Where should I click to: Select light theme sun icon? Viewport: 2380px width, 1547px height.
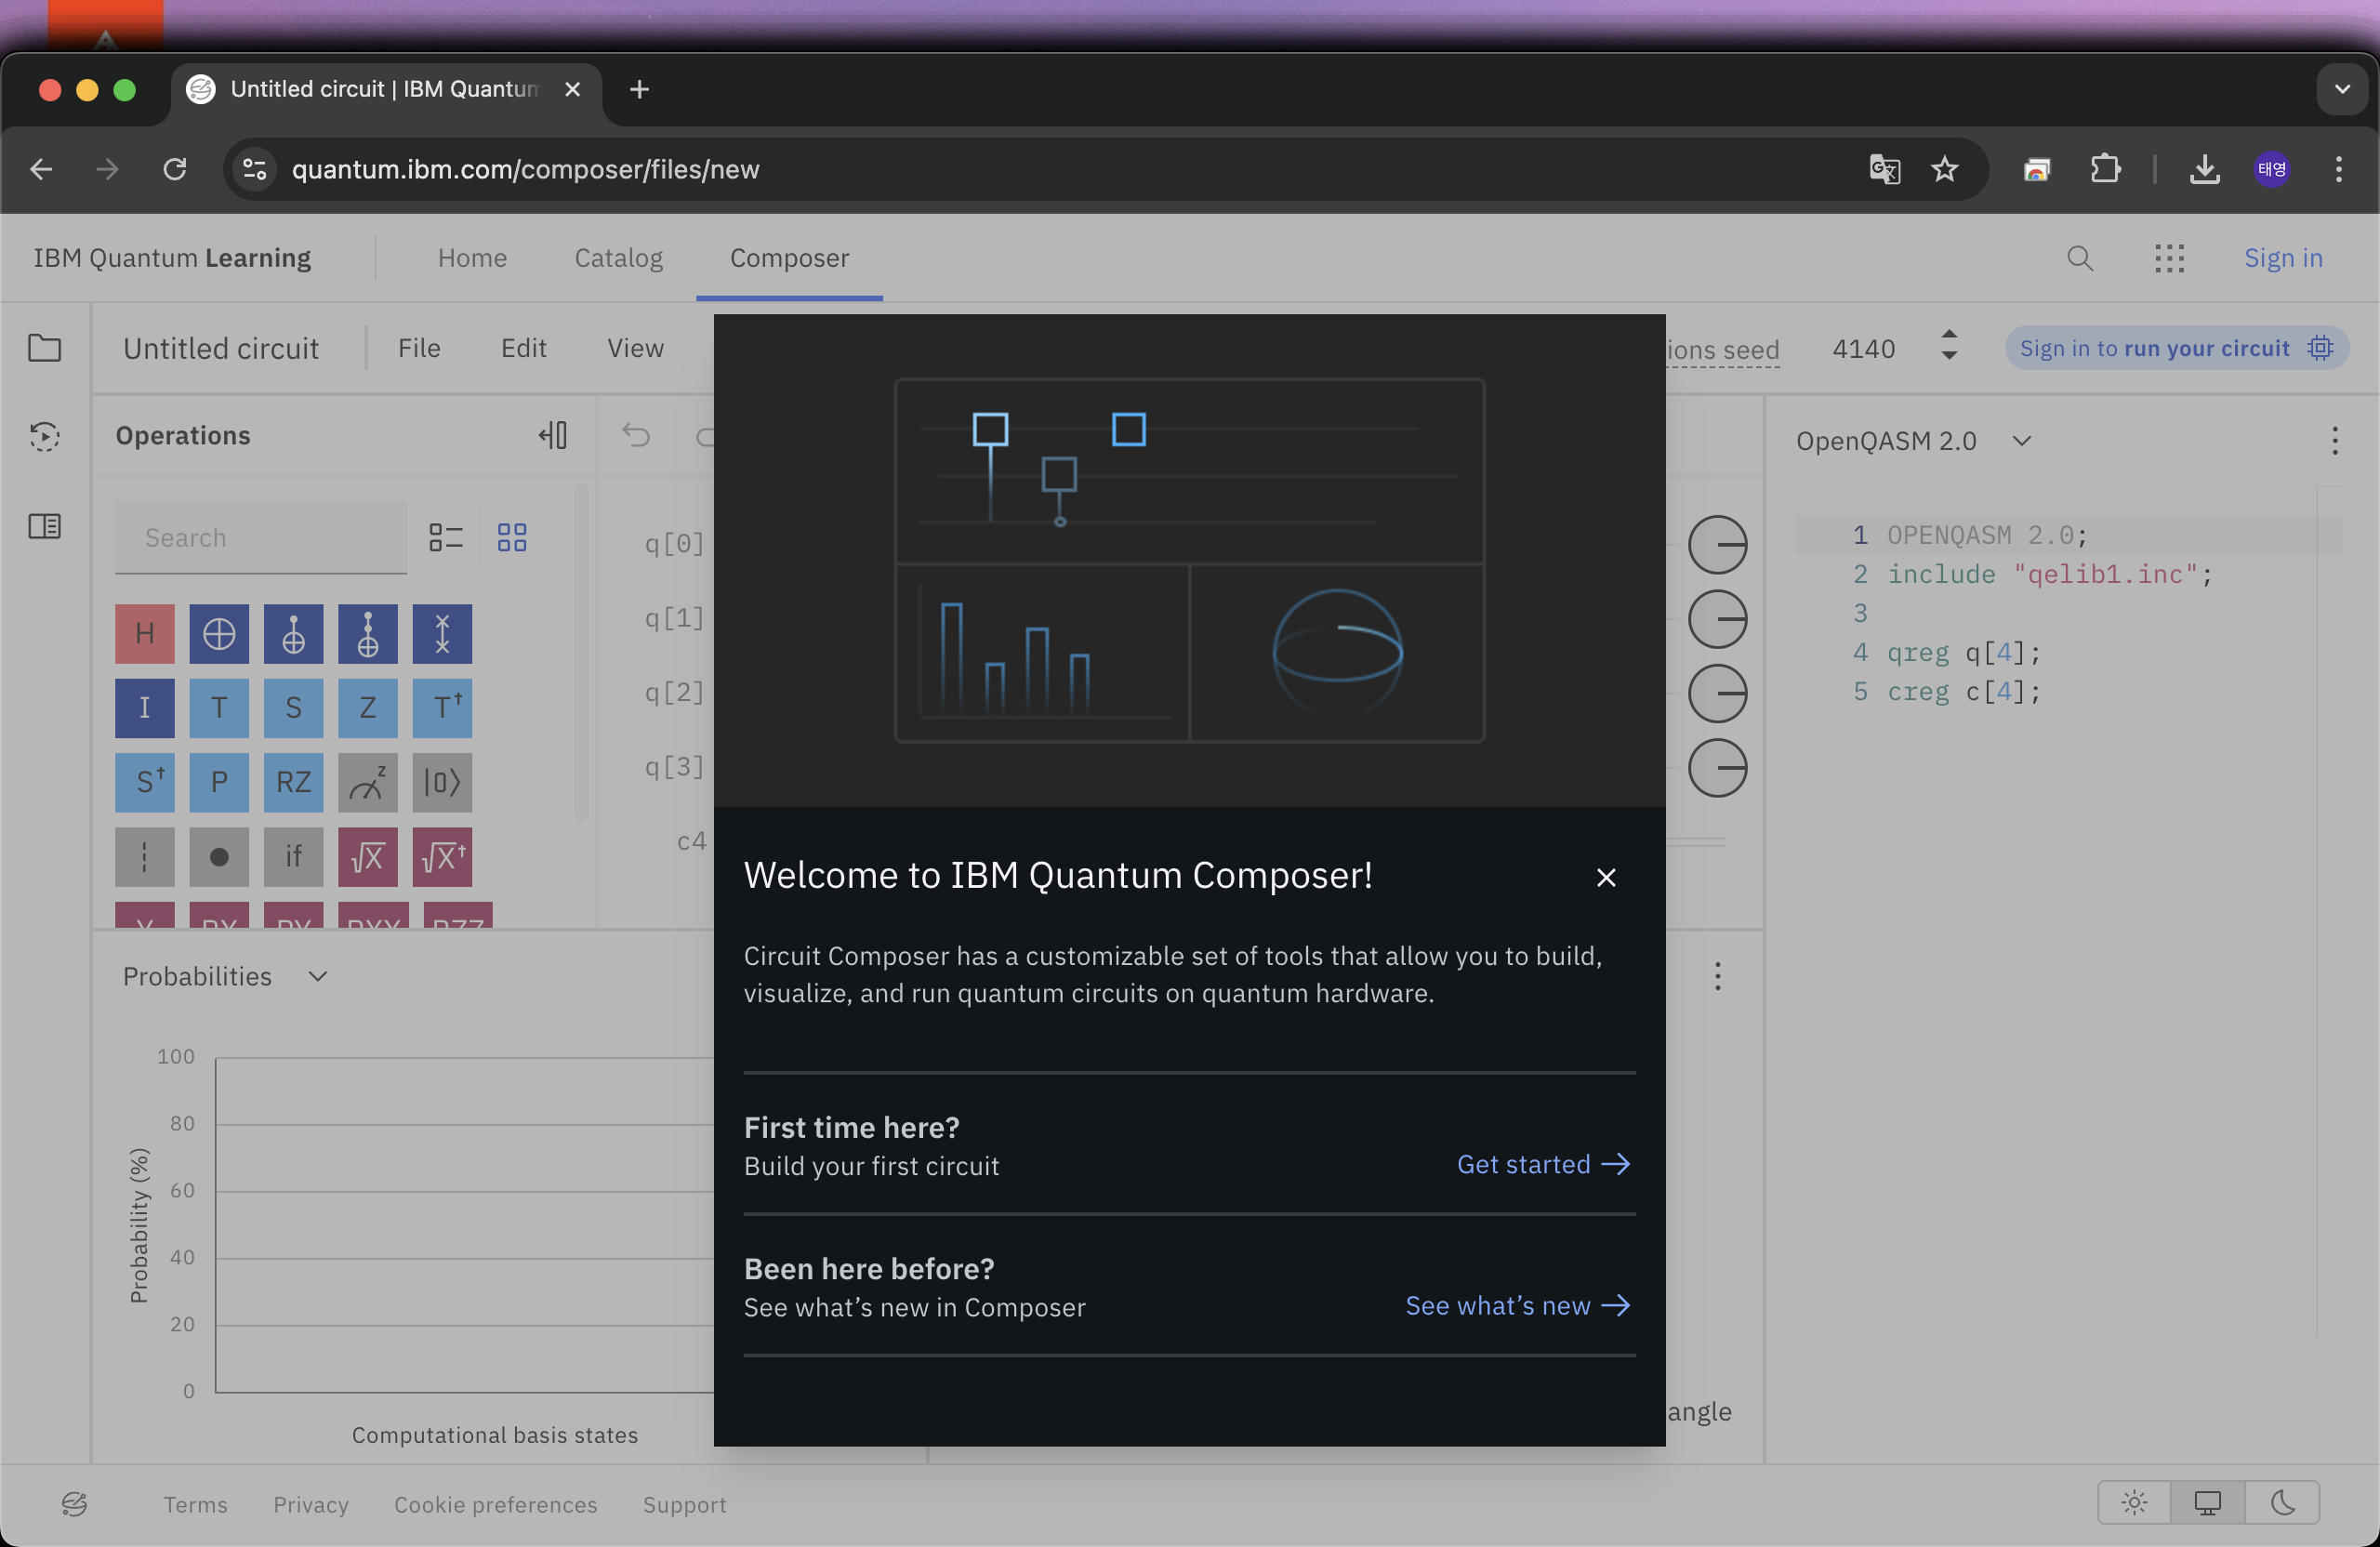click(2134, 1503)
